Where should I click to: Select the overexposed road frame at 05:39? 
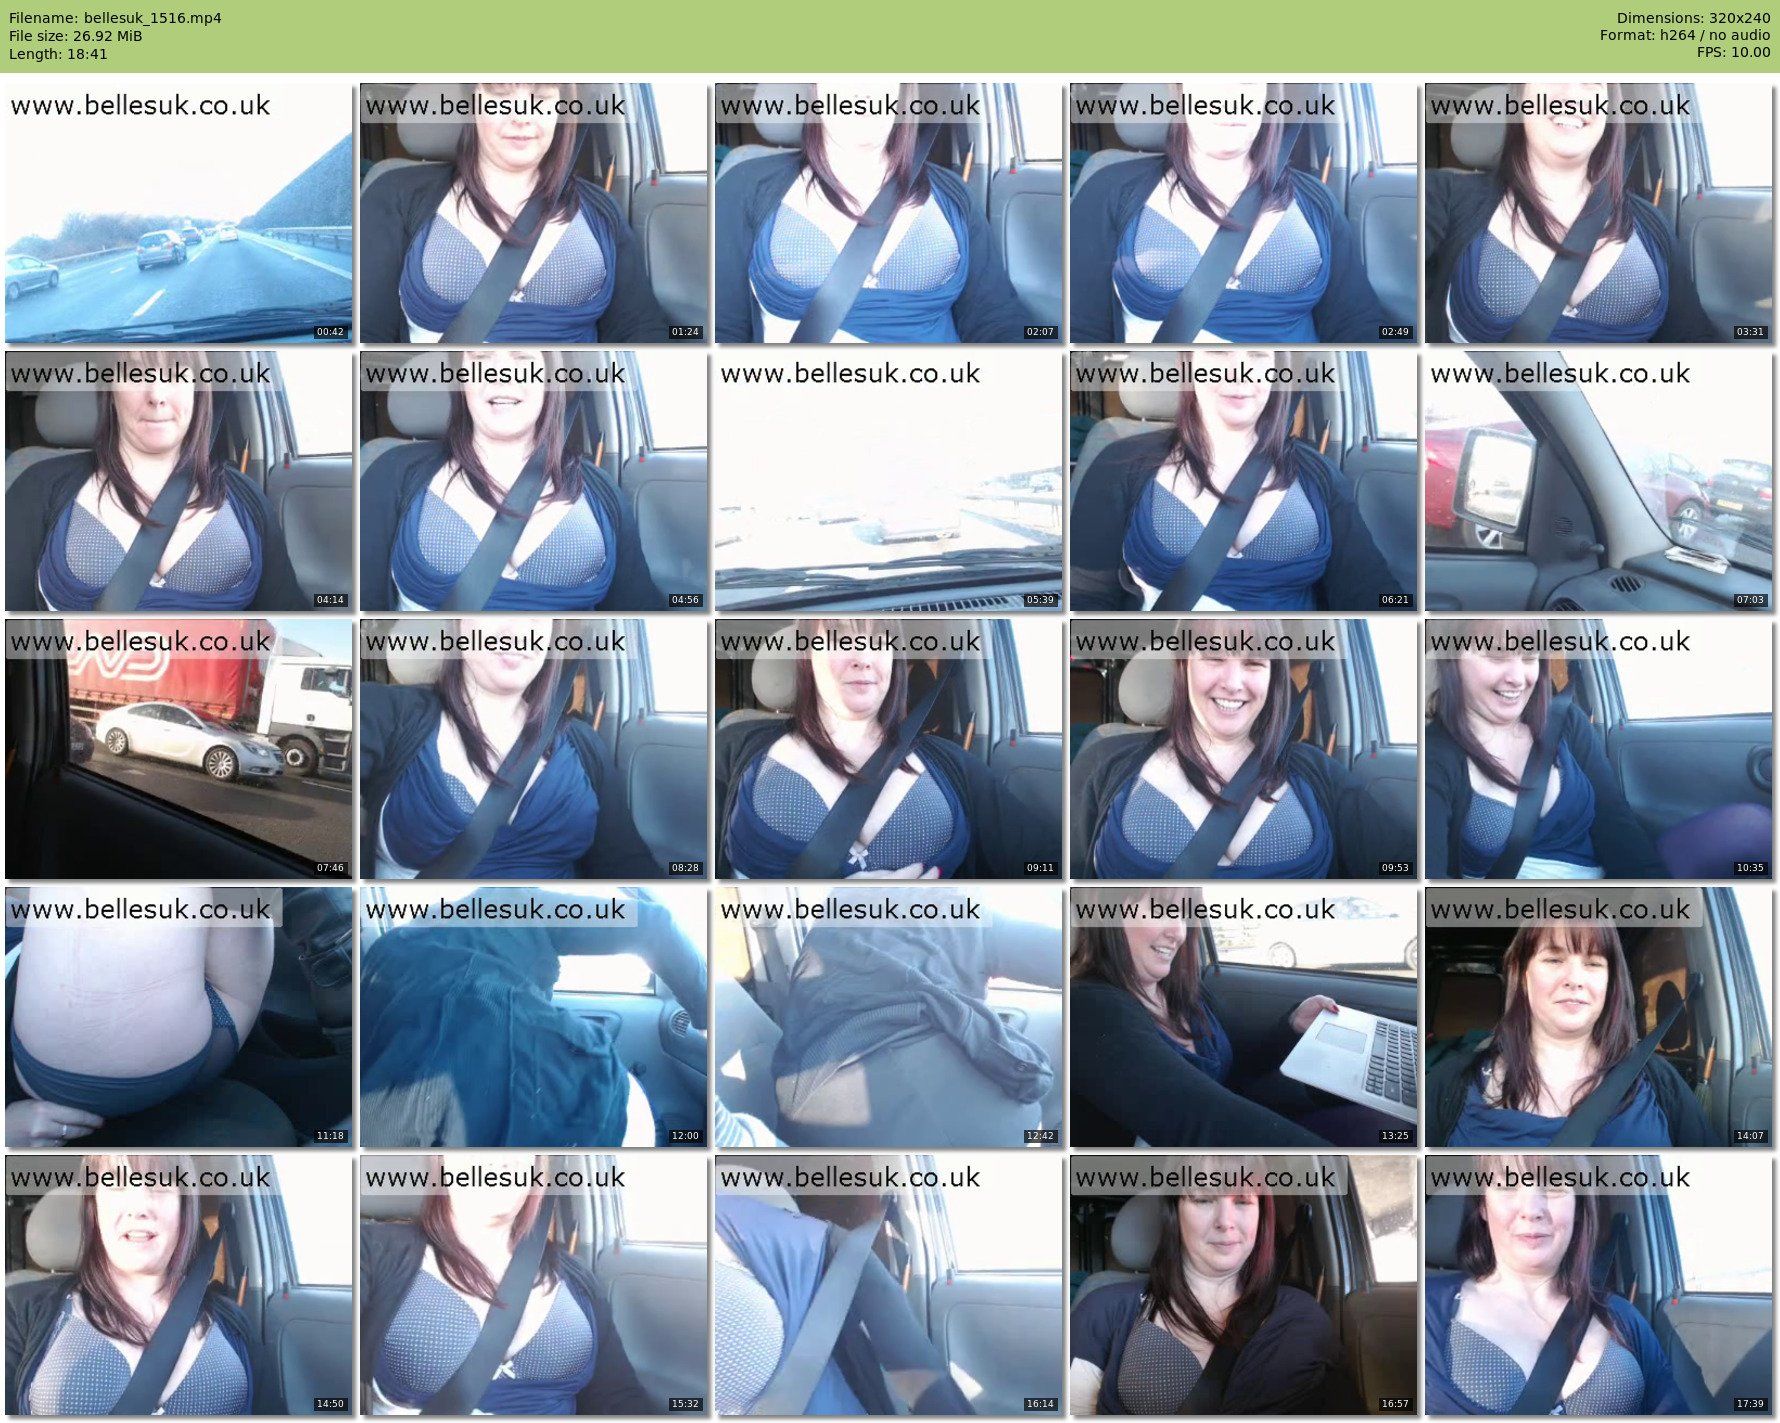point(889,481)
